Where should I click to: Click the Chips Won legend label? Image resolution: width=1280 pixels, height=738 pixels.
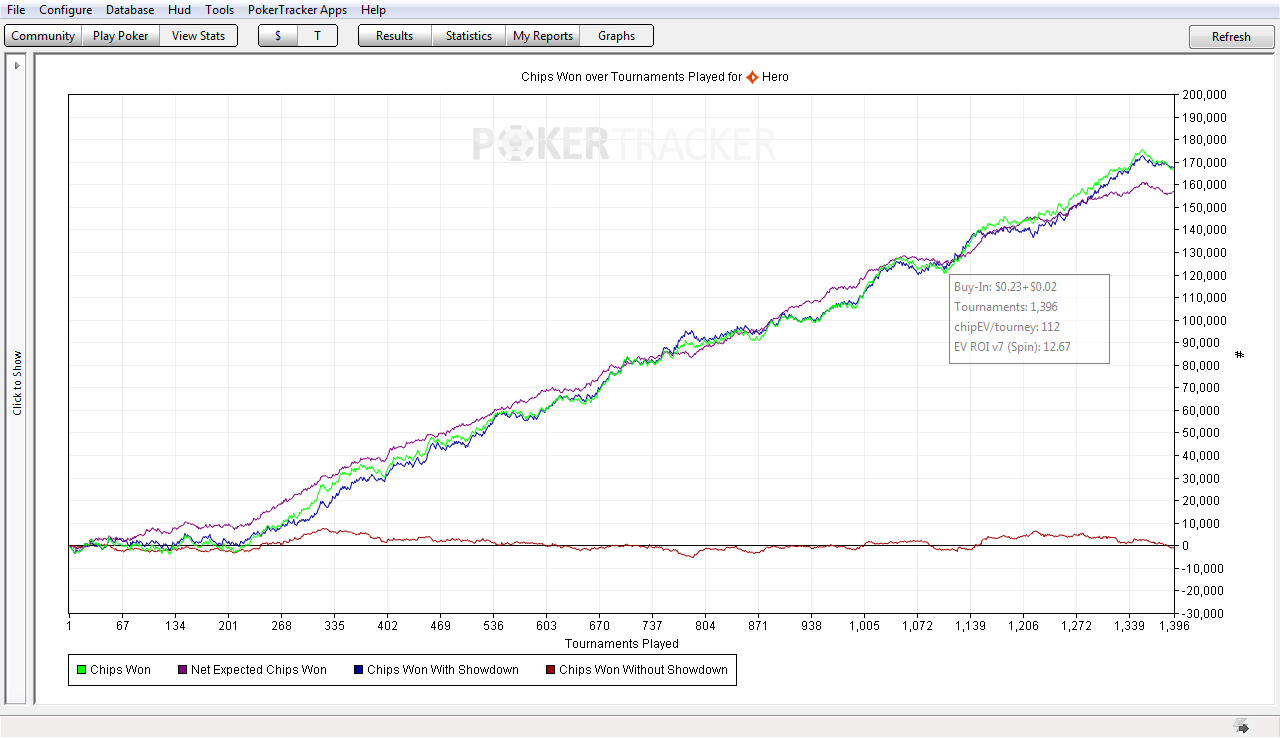[x=120, y=670]
